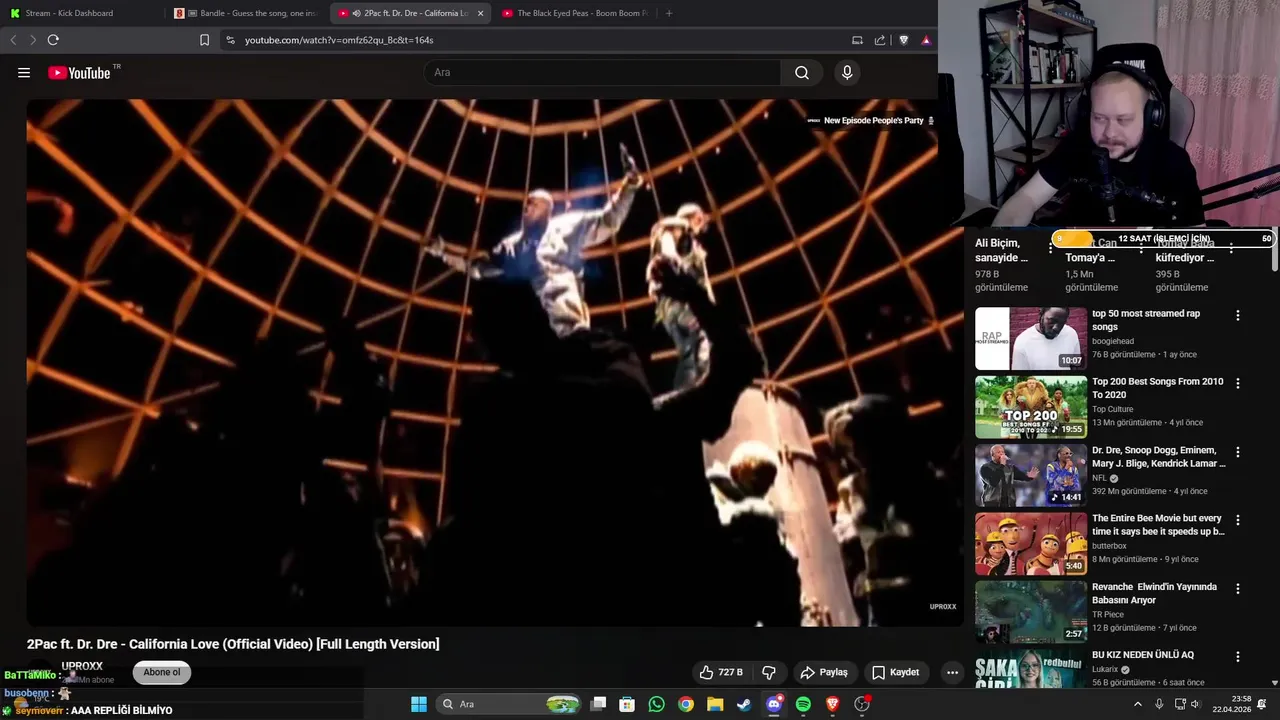Screen dimensions: 1280x720
Task: Open 'Revanche Elwind'in Yayınında' video title
Action: 1154,593
